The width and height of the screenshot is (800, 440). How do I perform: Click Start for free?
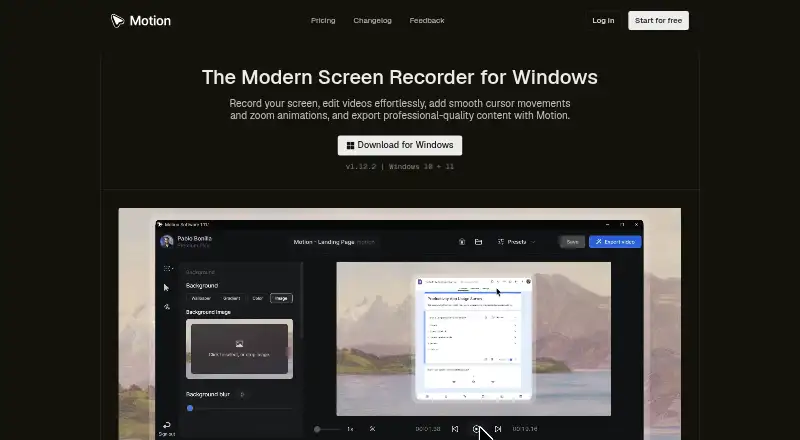pos(658,21)
